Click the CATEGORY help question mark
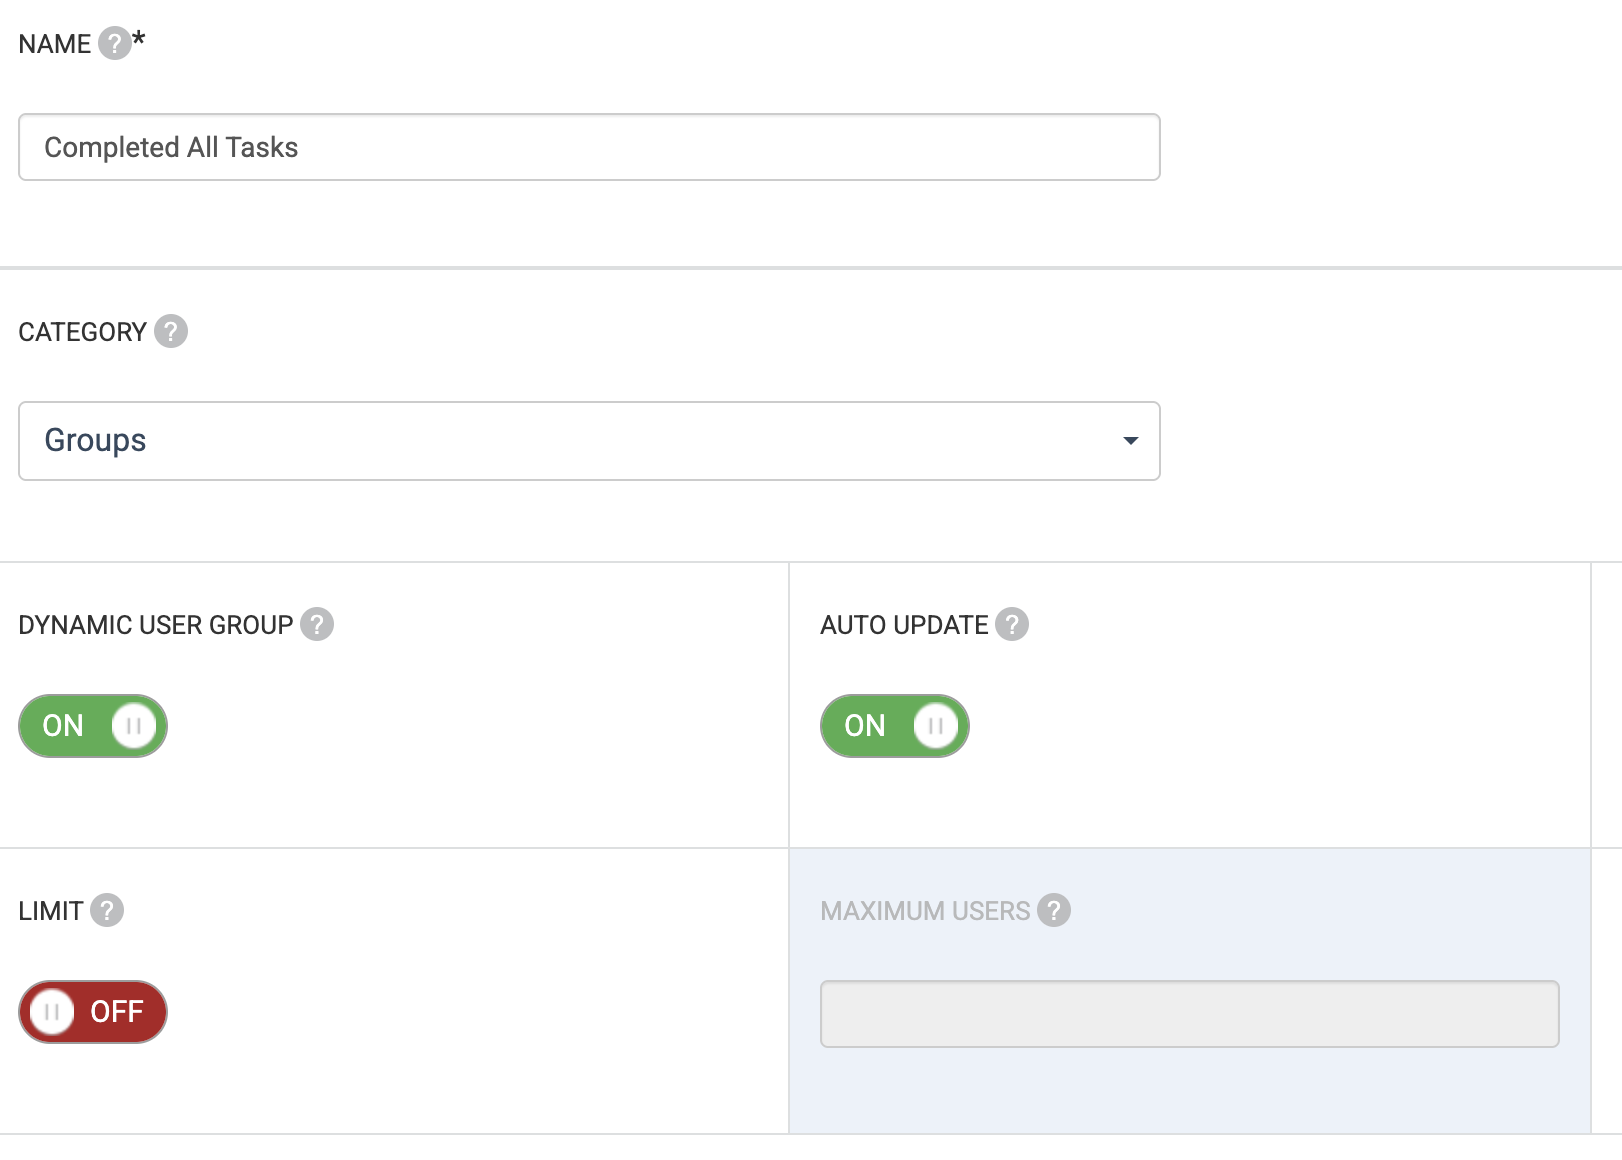 171,331
